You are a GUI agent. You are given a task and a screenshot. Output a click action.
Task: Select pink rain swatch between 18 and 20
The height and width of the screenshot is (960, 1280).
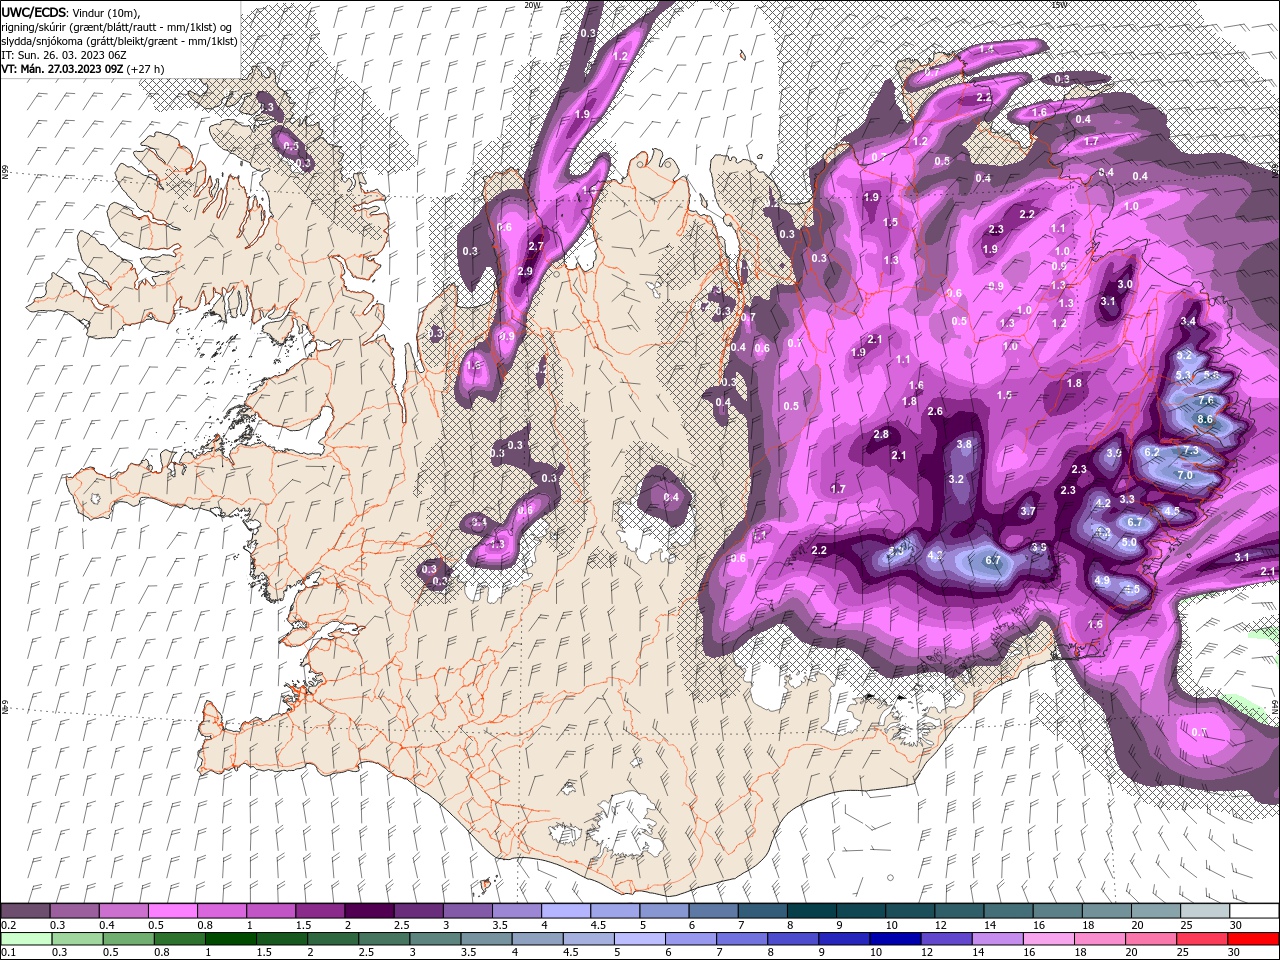coord(1100,938)
